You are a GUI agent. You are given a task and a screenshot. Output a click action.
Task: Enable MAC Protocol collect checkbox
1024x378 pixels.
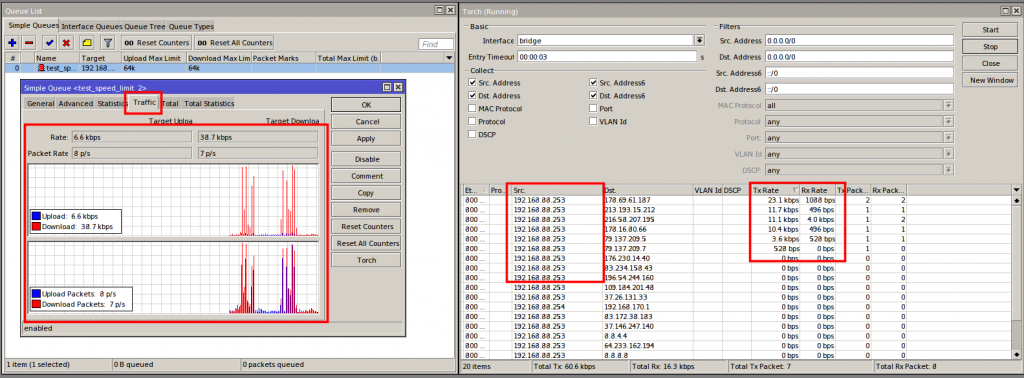472,108
